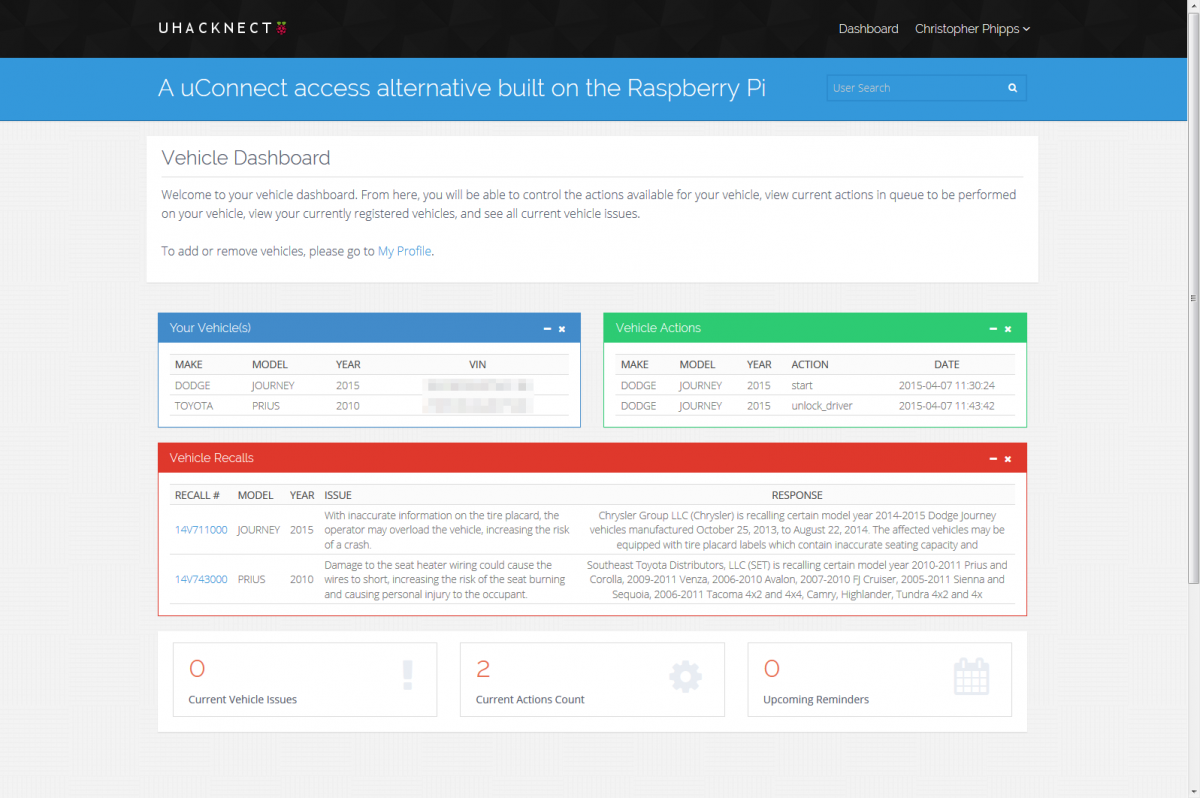Screen dimensions: 1200x798
Task: Click the Vehicle Dashboard heading
Action: tap(246, 158)
